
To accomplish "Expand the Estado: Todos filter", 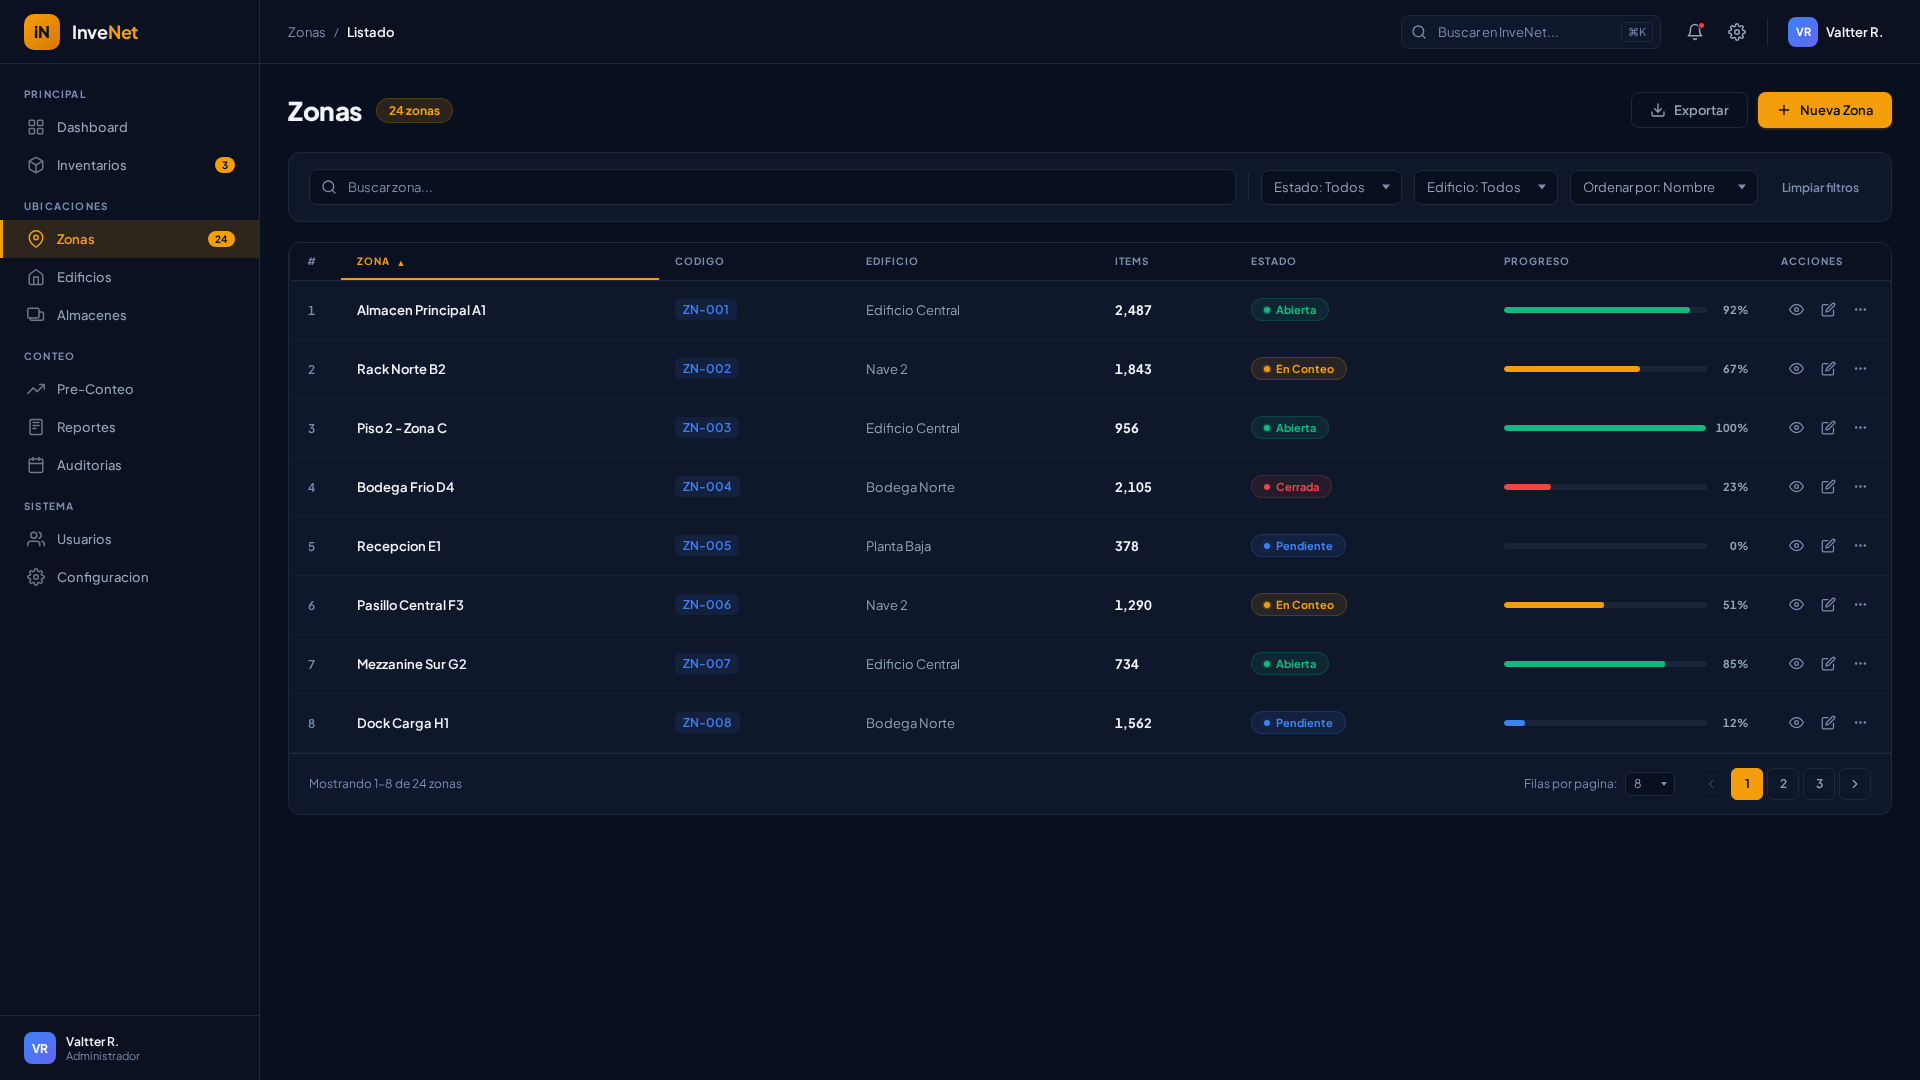I will point(1330,187).
